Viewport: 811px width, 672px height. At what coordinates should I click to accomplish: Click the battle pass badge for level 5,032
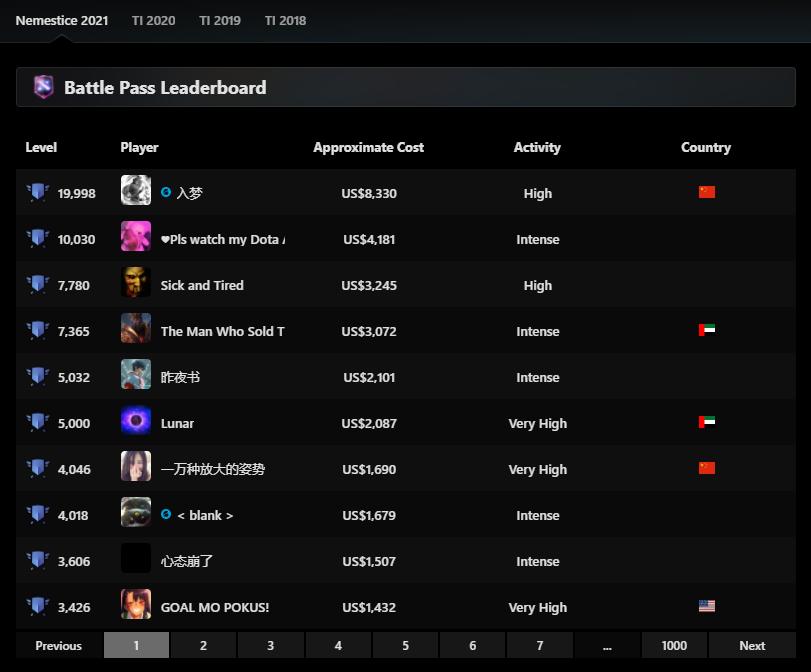(38, 377)
